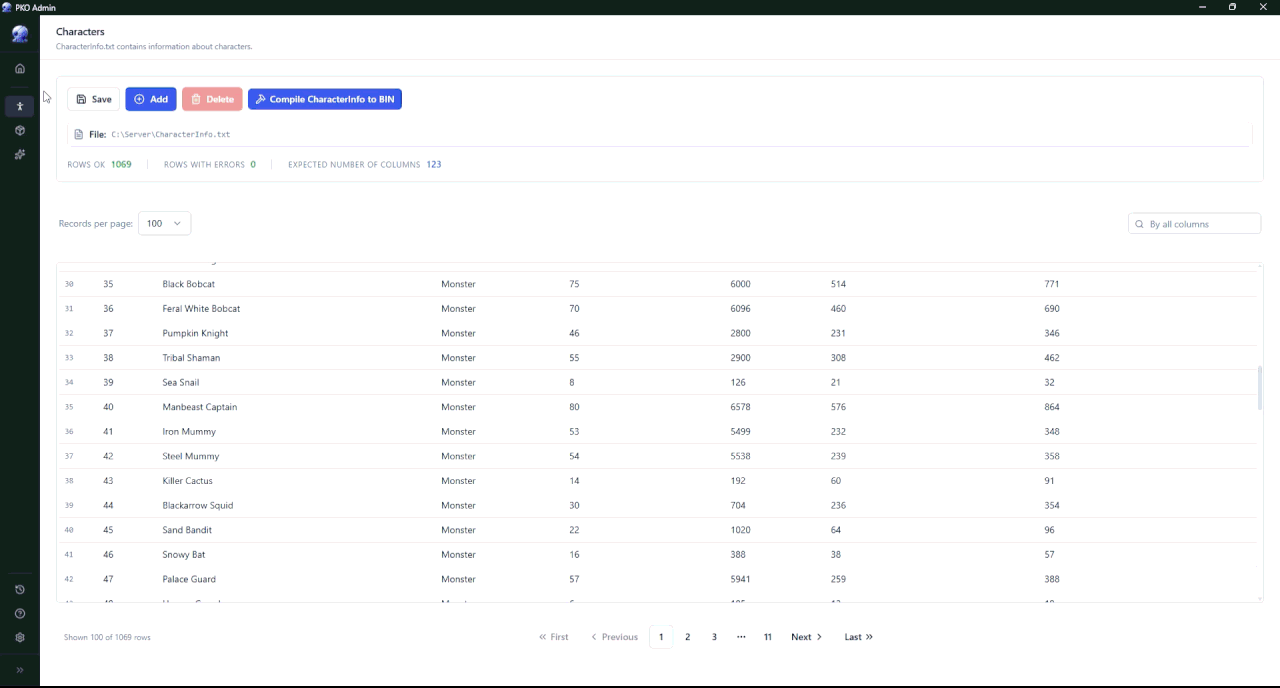Click level 75 in Black Bobcat row
This screenshot has height=688, width=1280.
pos(574,284)
